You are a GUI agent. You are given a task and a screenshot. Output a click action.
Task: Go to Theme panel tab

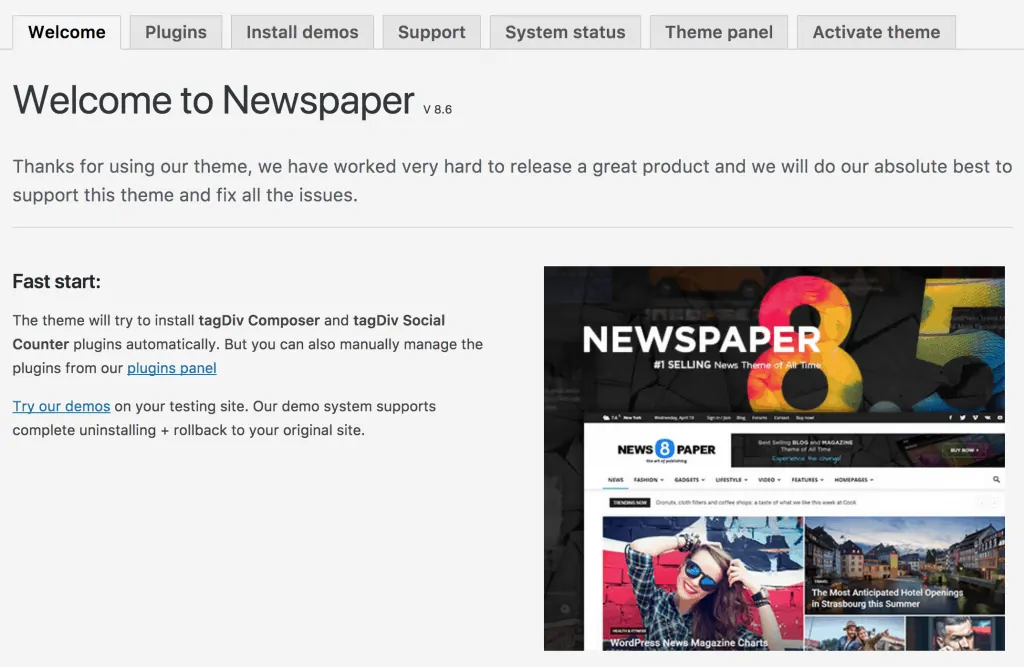[719, 32]
